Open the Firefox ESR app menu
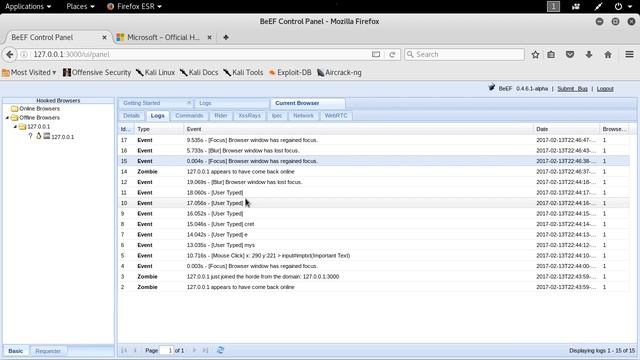The width and height of the screenshot is (640, 360). click(134, 6)
